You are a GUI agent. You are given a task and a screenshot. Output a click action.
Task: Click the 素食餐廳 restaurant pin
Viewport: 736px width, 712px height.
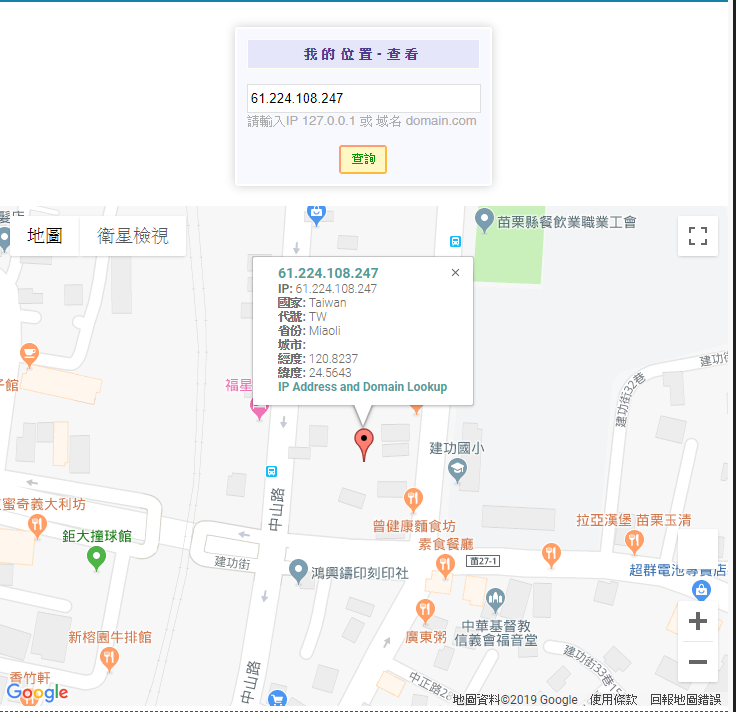(x=445, y=566)
